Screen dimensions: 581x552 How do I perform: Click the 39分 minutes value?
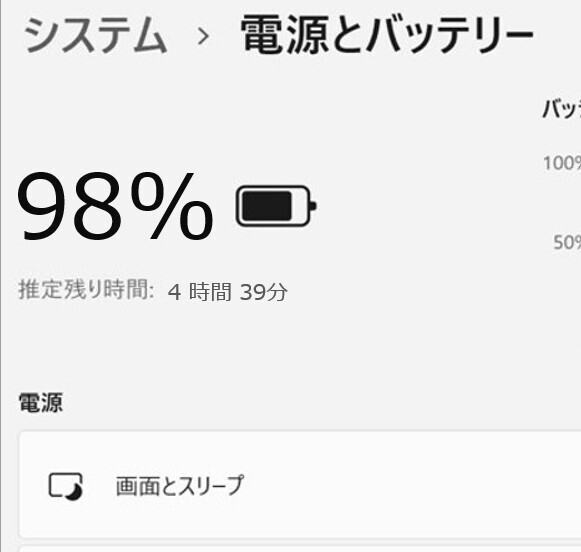point(263,292)
